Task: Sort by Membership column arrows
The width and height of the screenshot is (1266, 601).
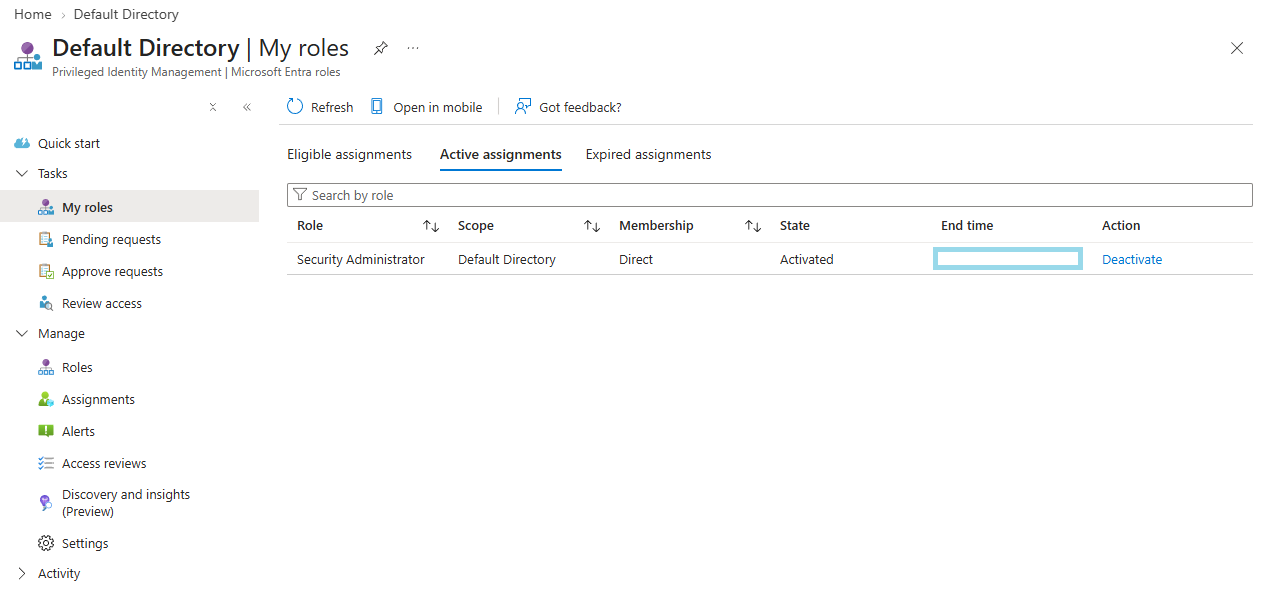Action: tap(753, 226)
